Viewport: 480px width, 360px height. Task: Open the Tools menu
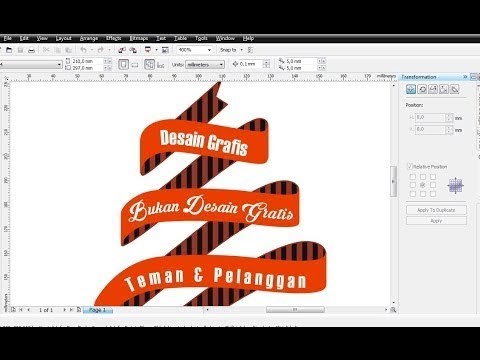[201, 38]
